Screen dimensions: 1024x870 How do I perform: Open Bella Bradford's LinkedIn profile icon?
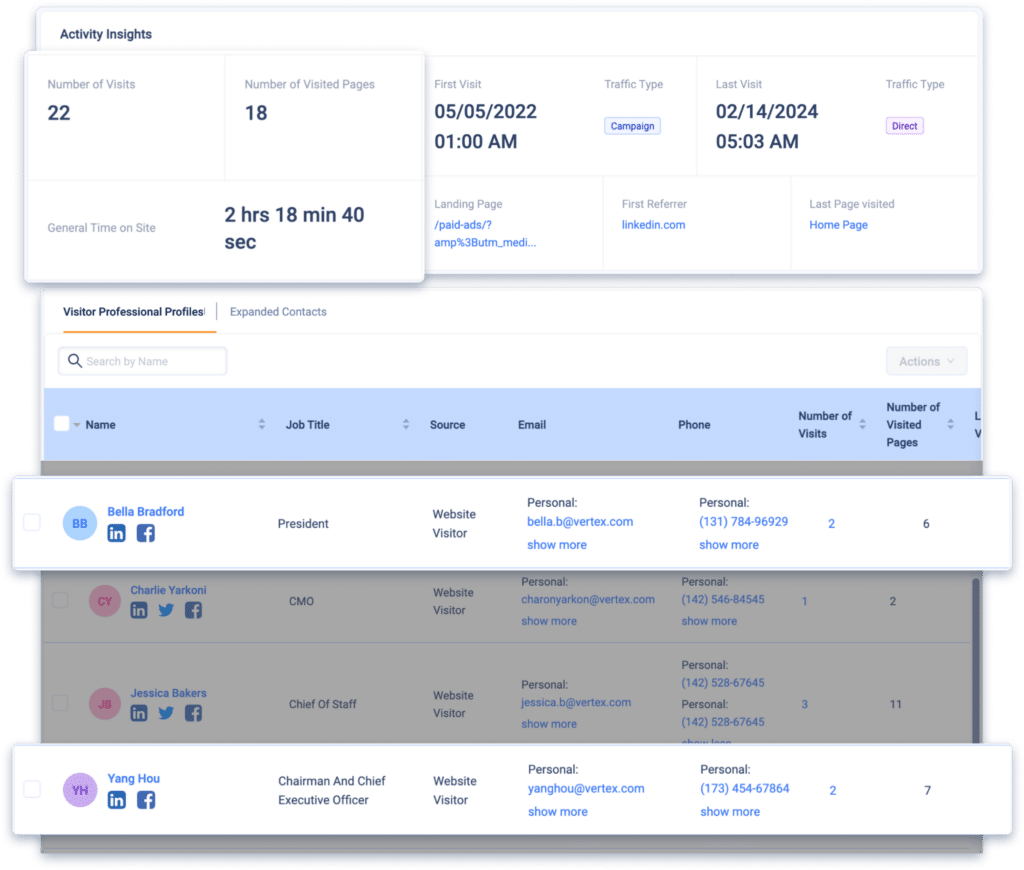[x=116, y=534]
